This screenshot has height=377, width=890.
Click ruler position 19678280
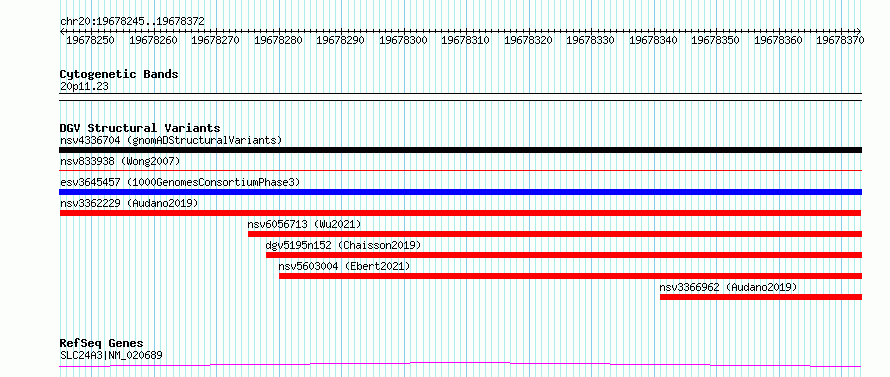point(278,40)
